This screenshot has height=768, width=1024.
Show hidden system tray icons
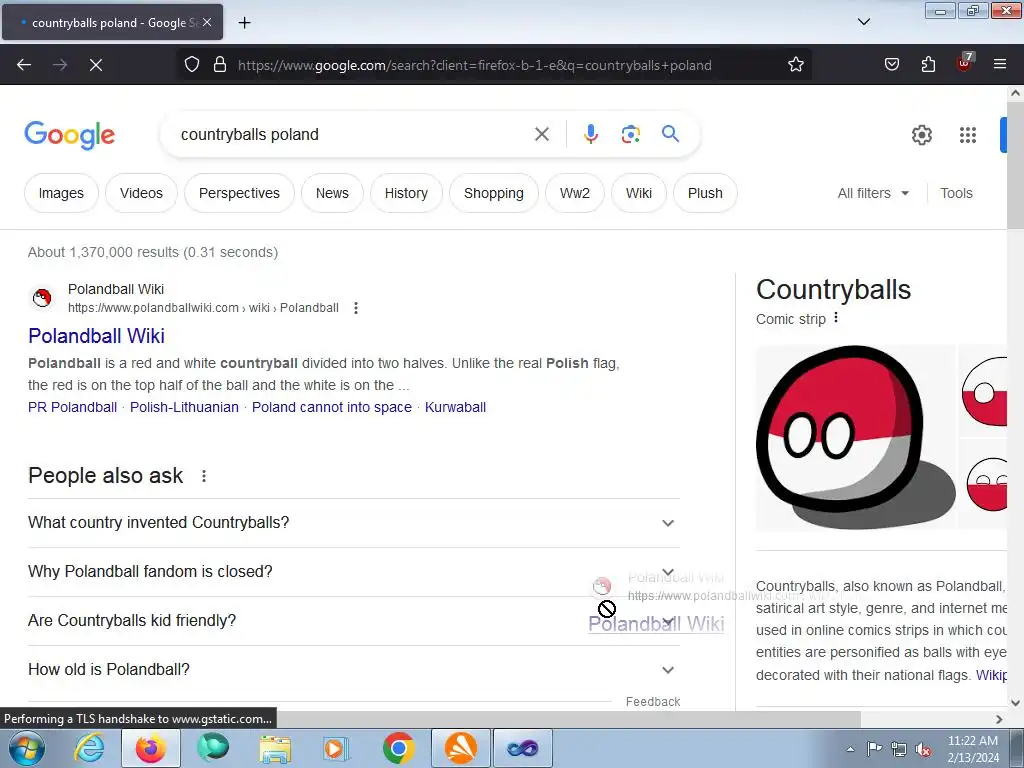point(850,750)
